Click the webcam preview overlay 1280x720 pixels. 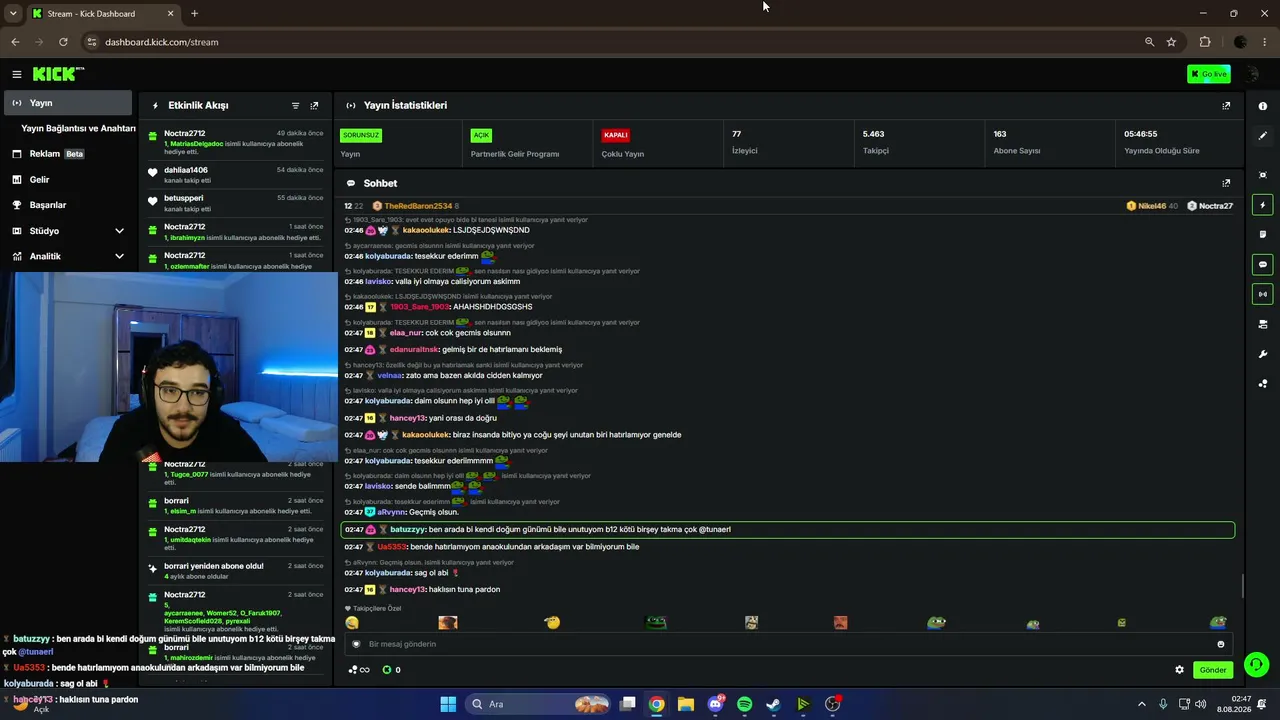tap(169, 367)
